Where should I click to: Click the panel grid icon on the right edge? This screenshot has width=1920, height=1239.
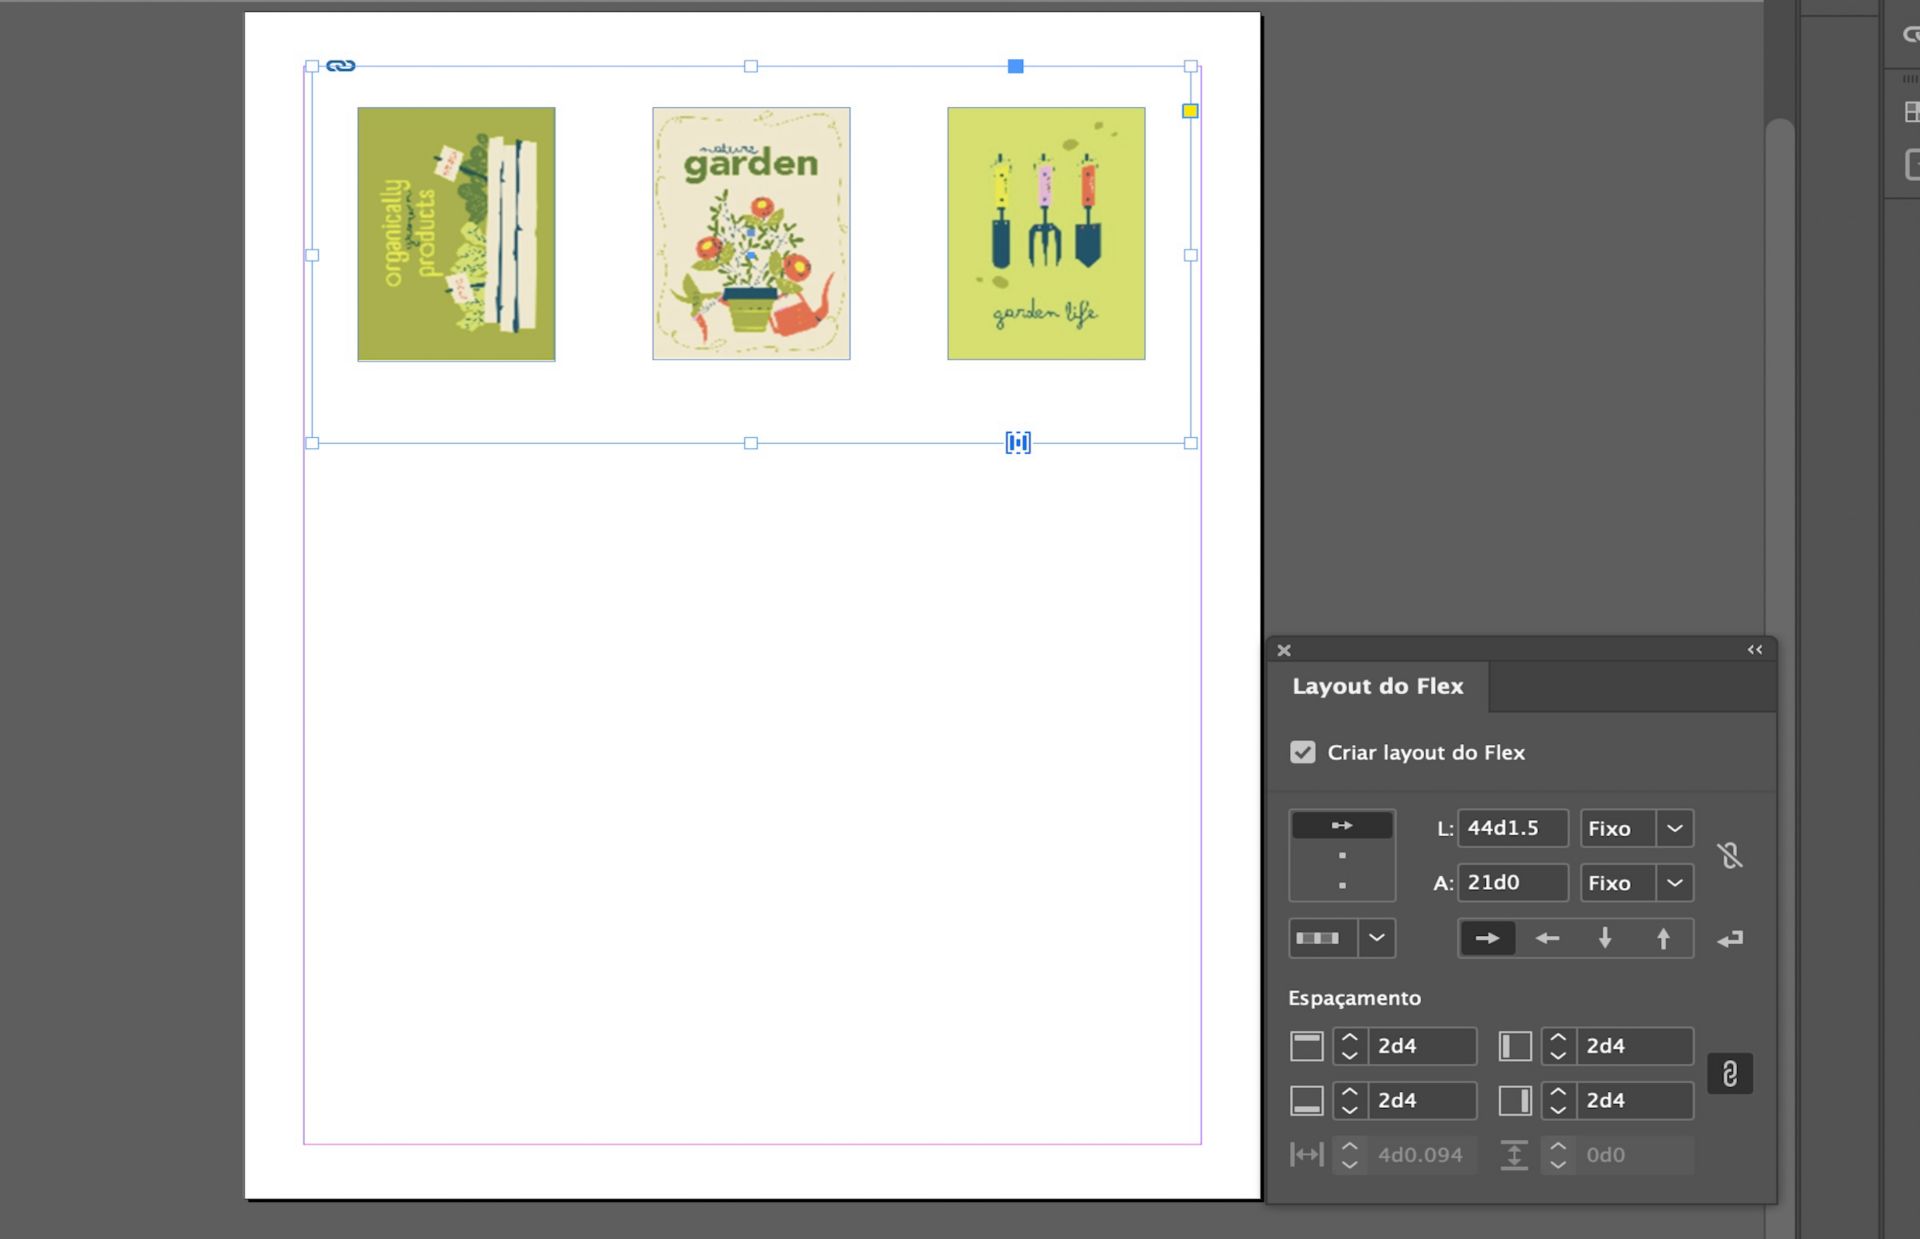[x=1911, y=113]
